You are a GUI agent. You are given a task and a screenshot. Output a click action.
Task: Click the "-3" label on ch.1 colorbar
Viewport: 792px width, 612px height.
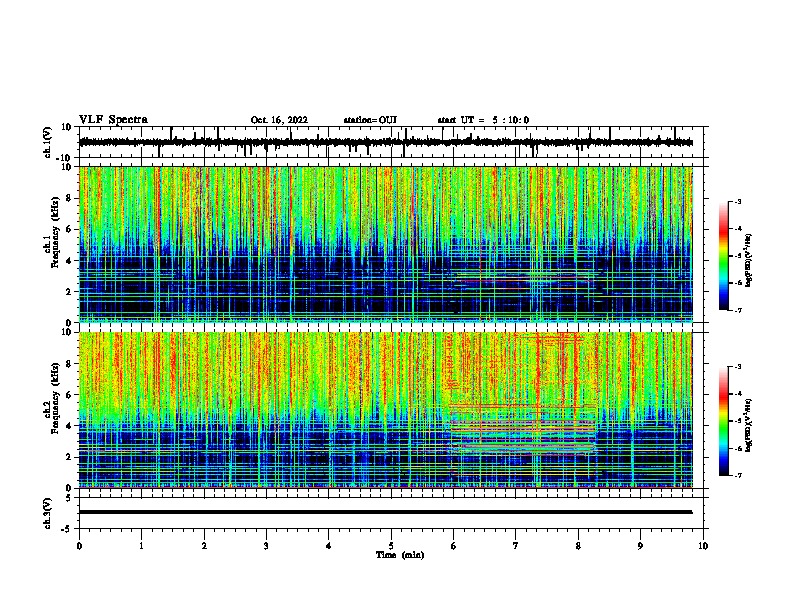(x=737, y=201)
